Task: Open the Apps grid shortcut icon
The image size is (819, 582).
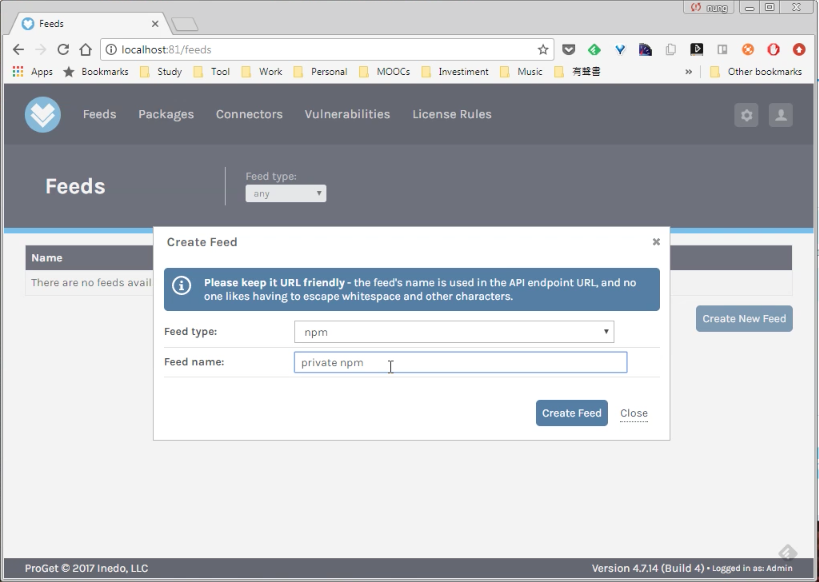Action: click(x=18, y=72)
